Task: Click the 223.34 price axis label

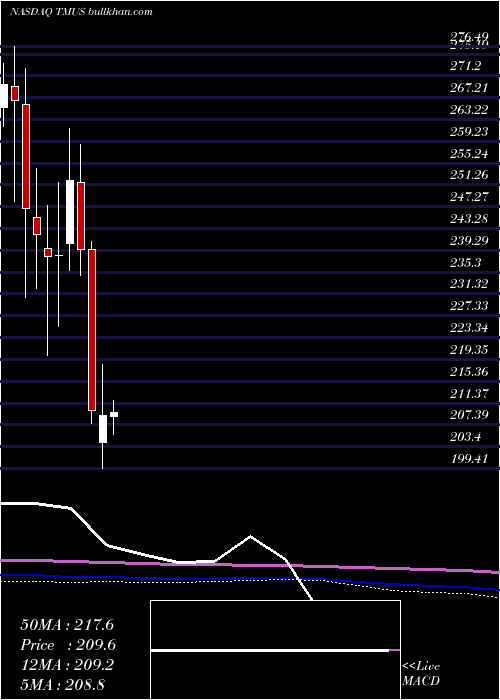Action: [469, 328]
